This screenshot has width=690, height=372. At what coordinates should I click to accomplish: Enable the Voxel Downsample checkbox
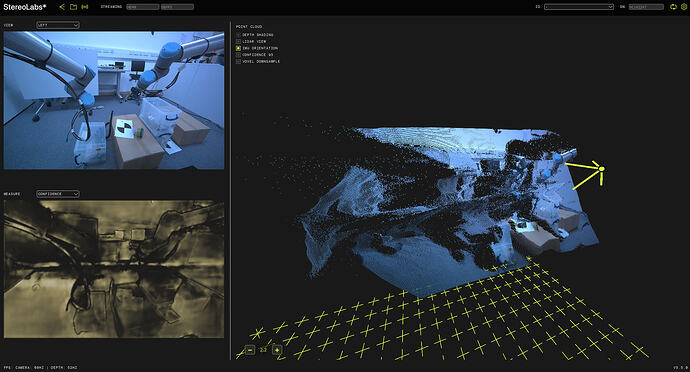click(239, 62)
